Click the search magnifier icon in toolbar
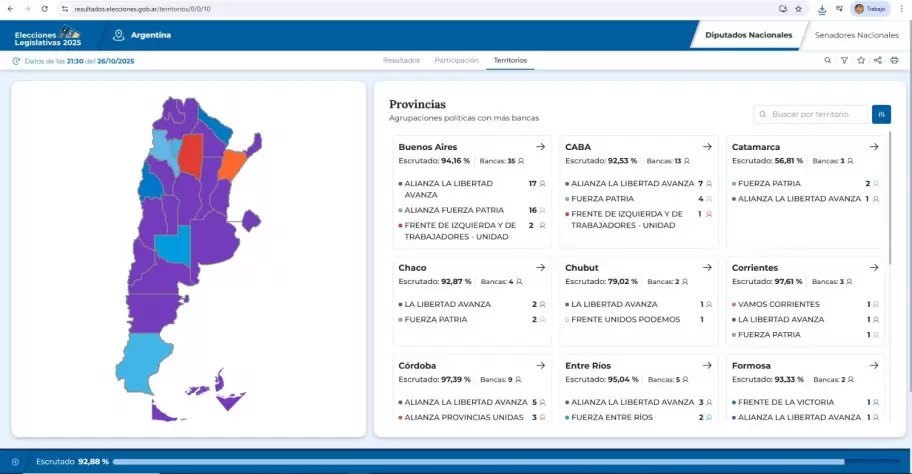912x474 pixels. [x=828, y=61]
